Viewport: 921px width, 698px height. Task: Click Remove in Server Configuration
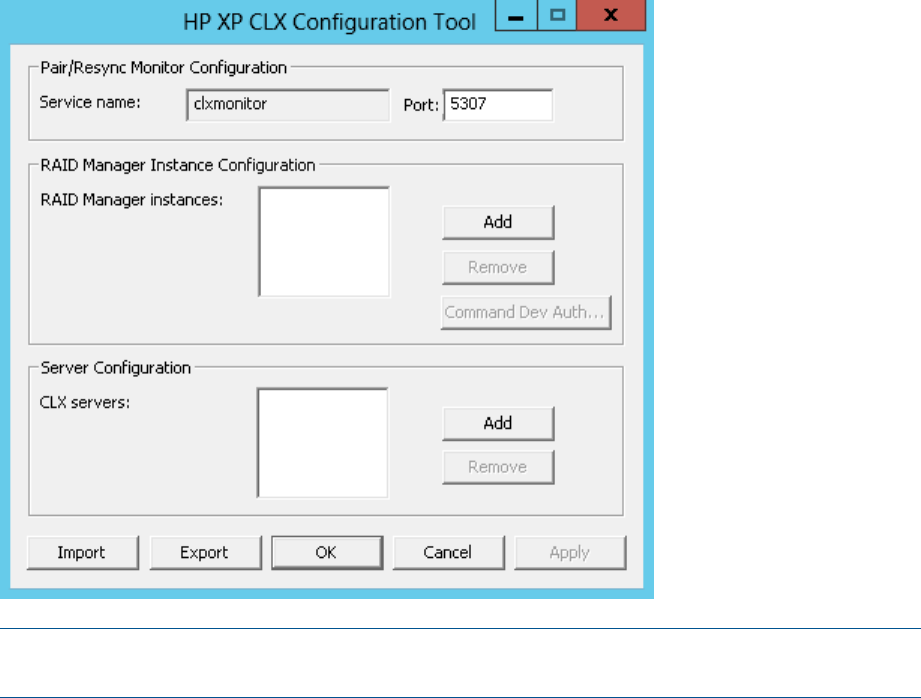498,467
